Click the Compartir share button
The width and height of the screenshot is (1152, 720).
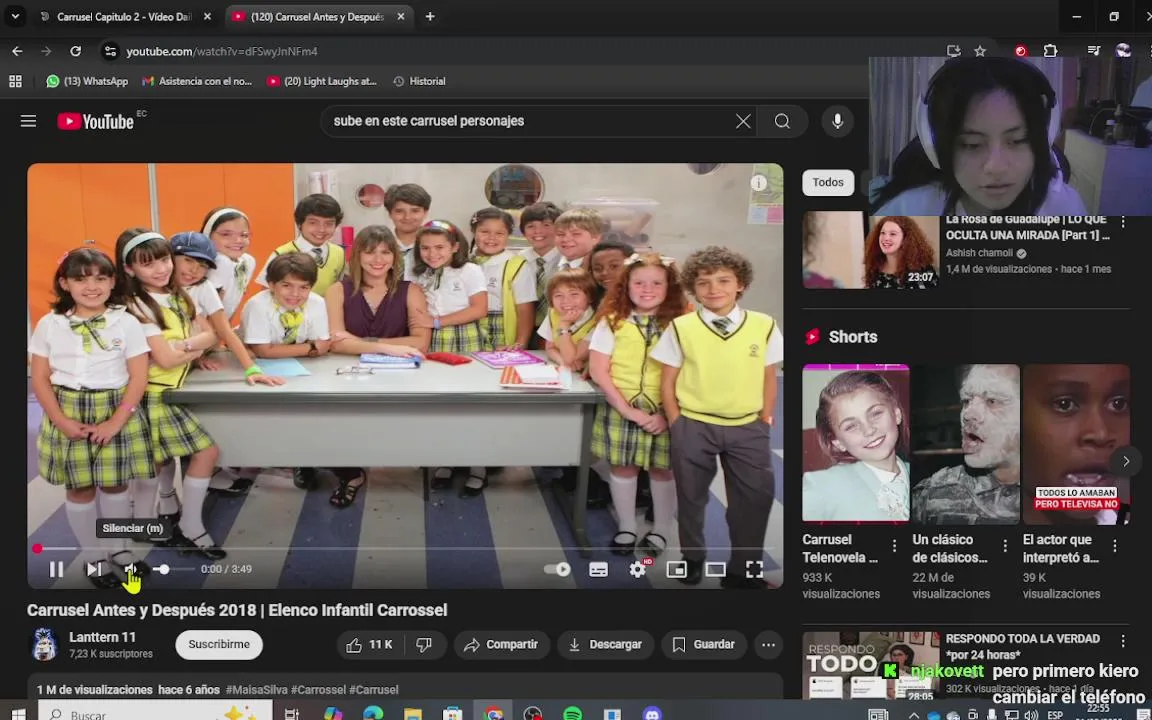coord(502,644)
